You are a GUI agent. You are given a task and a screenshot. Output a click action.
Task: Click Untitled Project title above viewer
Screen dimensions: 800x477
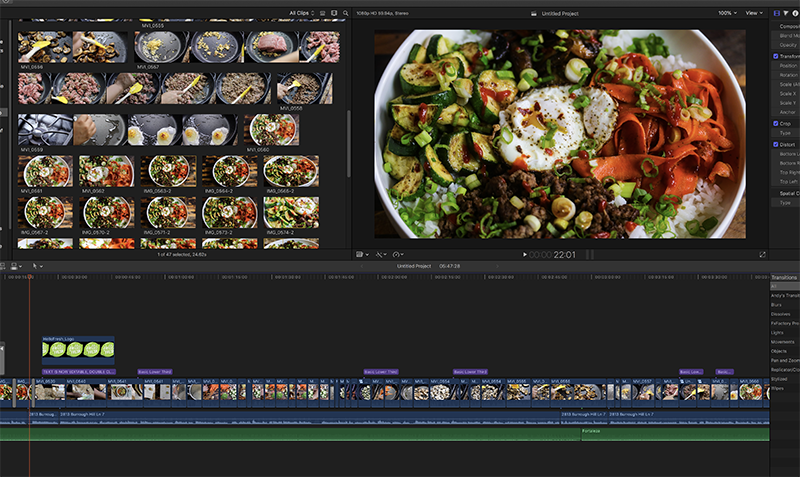(x=560, y=14)
